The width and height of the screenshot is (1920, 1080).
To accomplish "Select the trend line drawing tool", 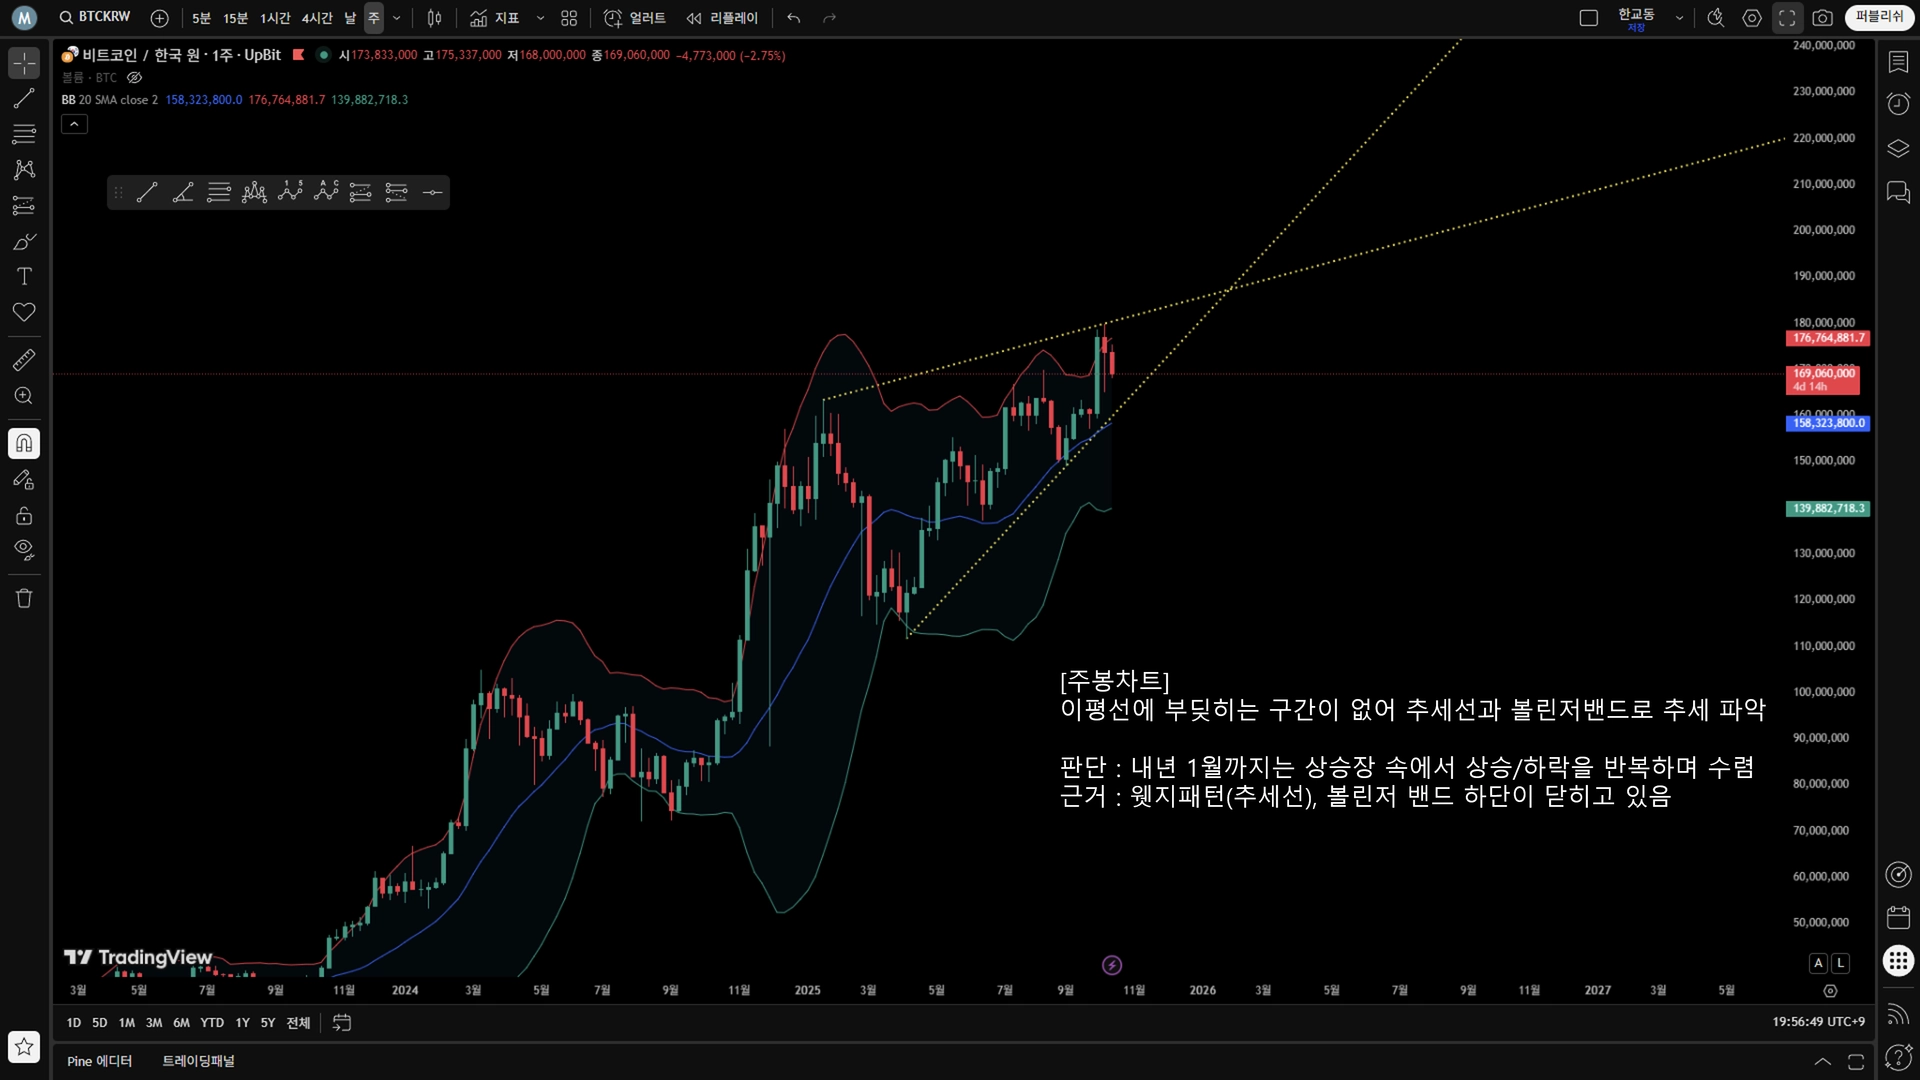I will 24,98.
